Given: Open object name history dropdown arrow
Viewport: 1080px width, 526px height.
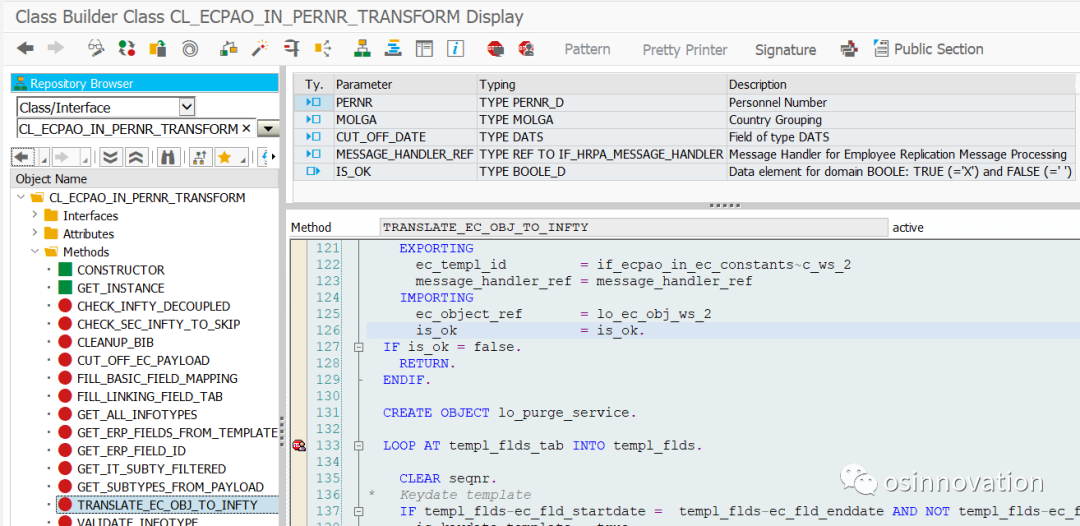Looking at the screenshot, I should click(x=268, y=129).
